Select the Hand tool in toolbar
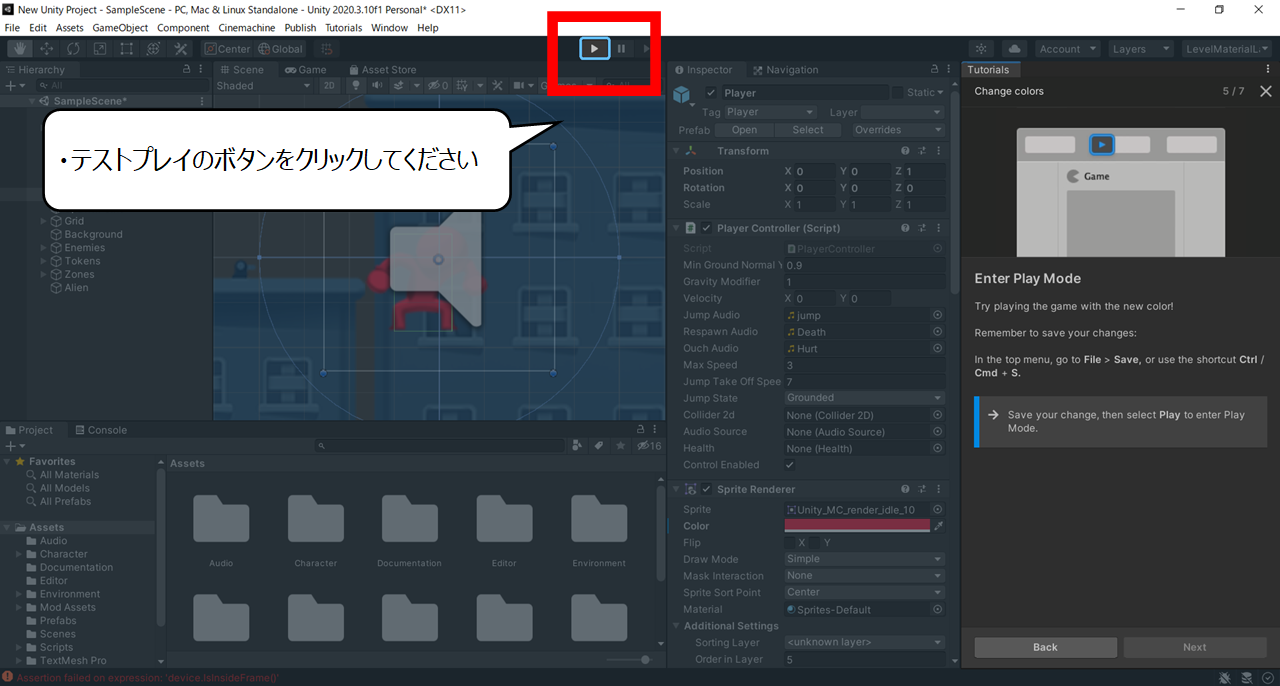 [19, 48]
